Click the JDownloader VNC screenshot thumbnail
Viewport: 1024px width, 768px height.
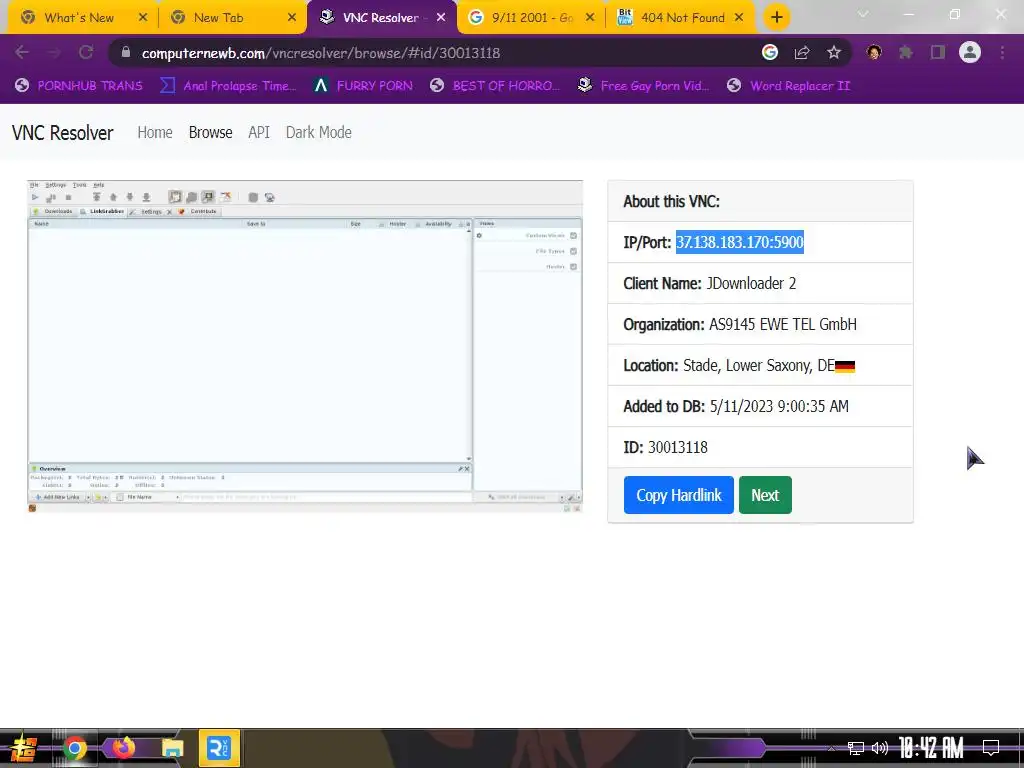tap(305, 346)
